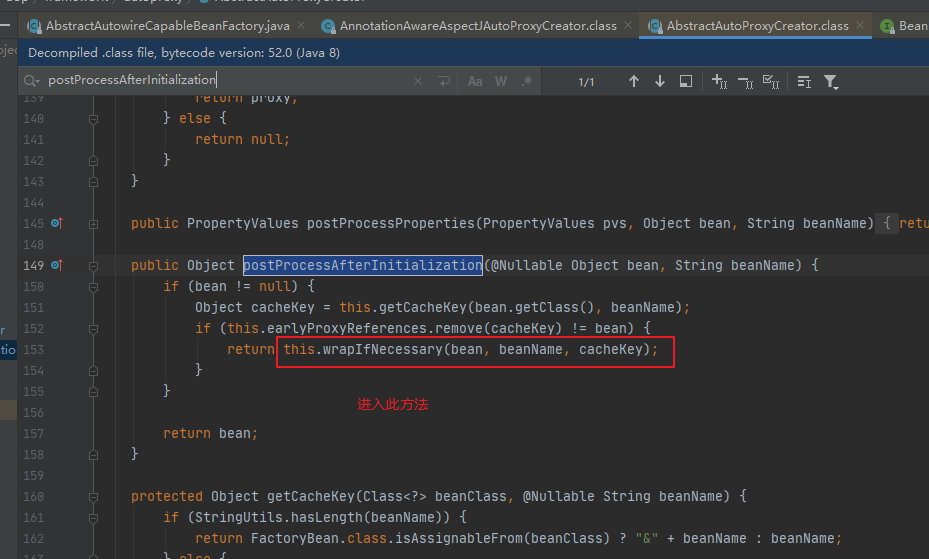Viewport: 929px width, 559px height.
Task: Go to previous occurrence arrow
Action: pos(633,81)
